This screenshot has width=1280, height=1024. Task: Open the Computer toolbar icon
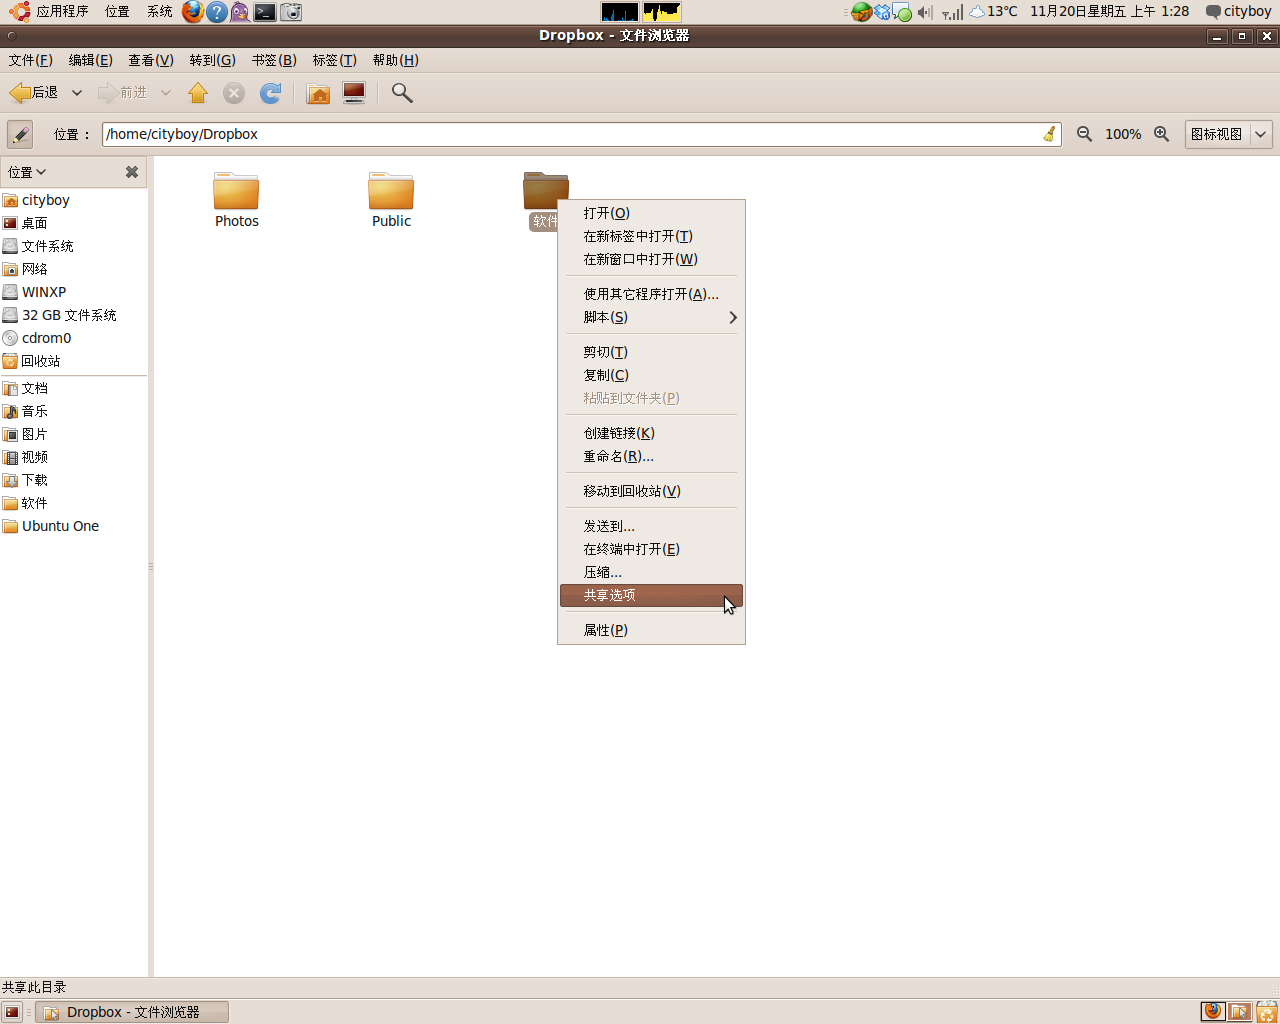(x=354, y=93)
